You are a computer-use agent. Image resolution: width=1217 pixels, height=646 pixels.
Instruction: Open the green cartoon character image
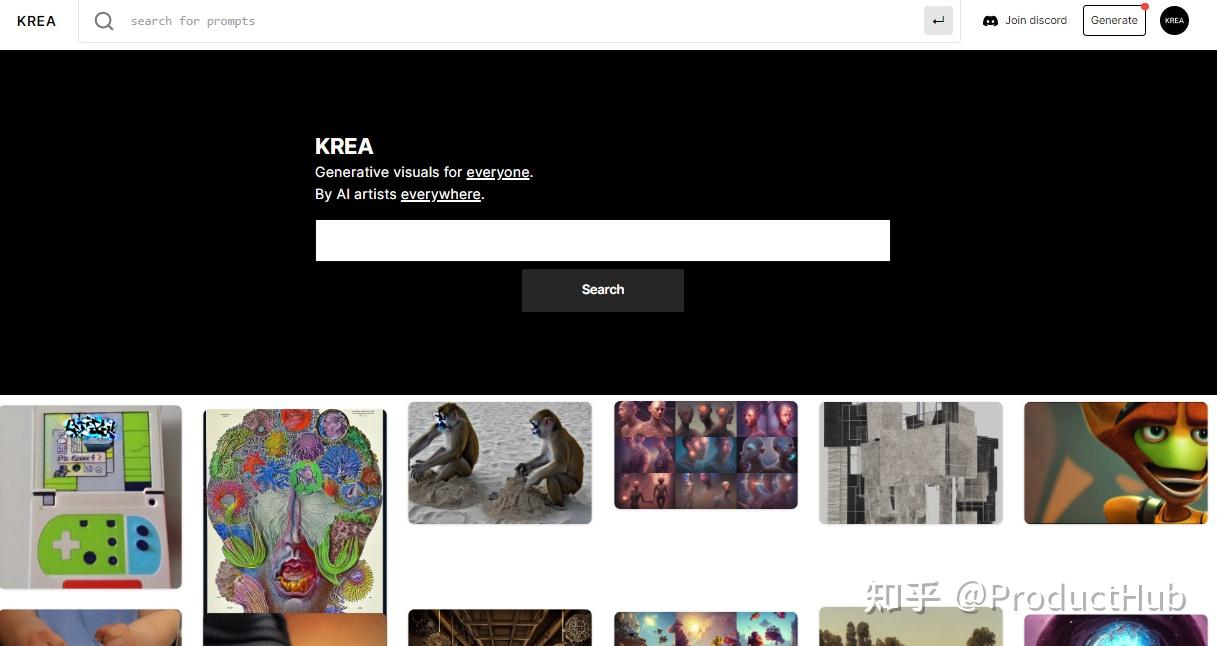(x=1116, y=463)
